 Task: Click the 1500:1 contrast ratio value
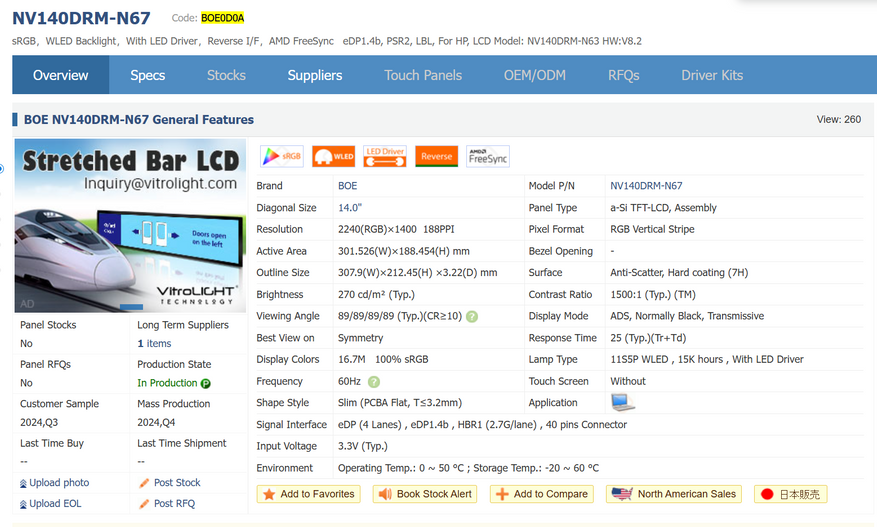click(x=653, y=295)
